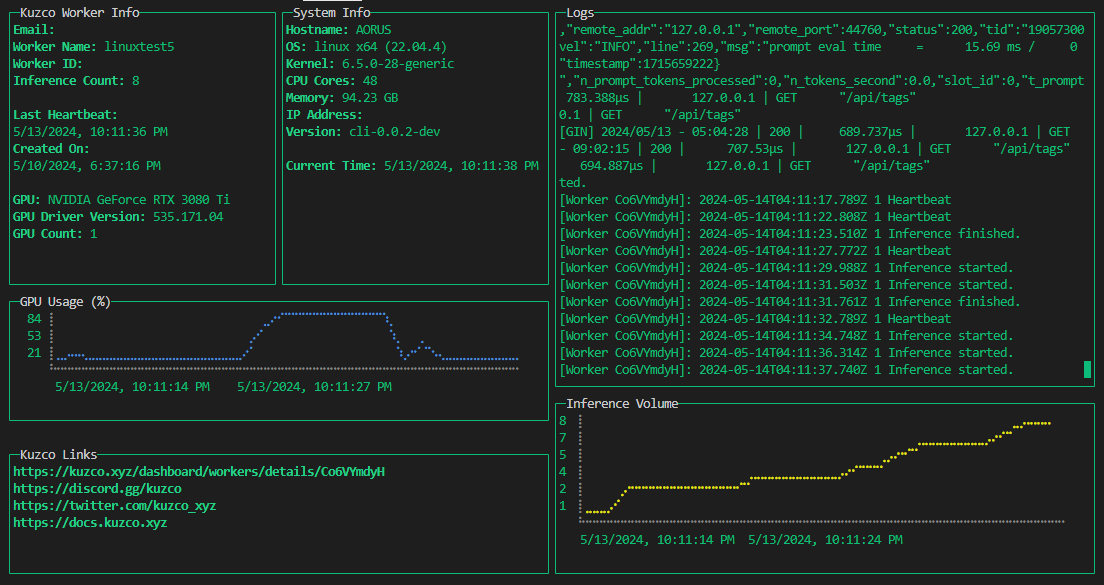This screenshot has width=1104, height=585.
Task: Click the "Email:" label
Action: [x=34, y=30]
